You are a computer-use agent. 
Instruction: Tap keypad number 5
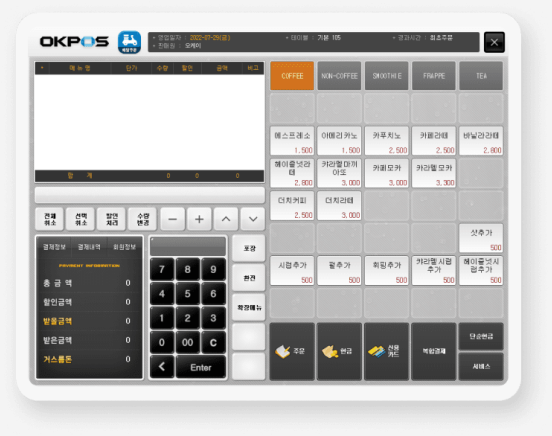point(188,294)
